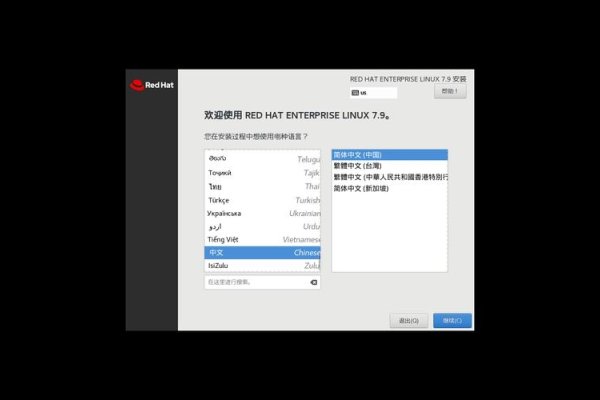Select the Telugu language row
600x400 pixels.
point(262,158)
